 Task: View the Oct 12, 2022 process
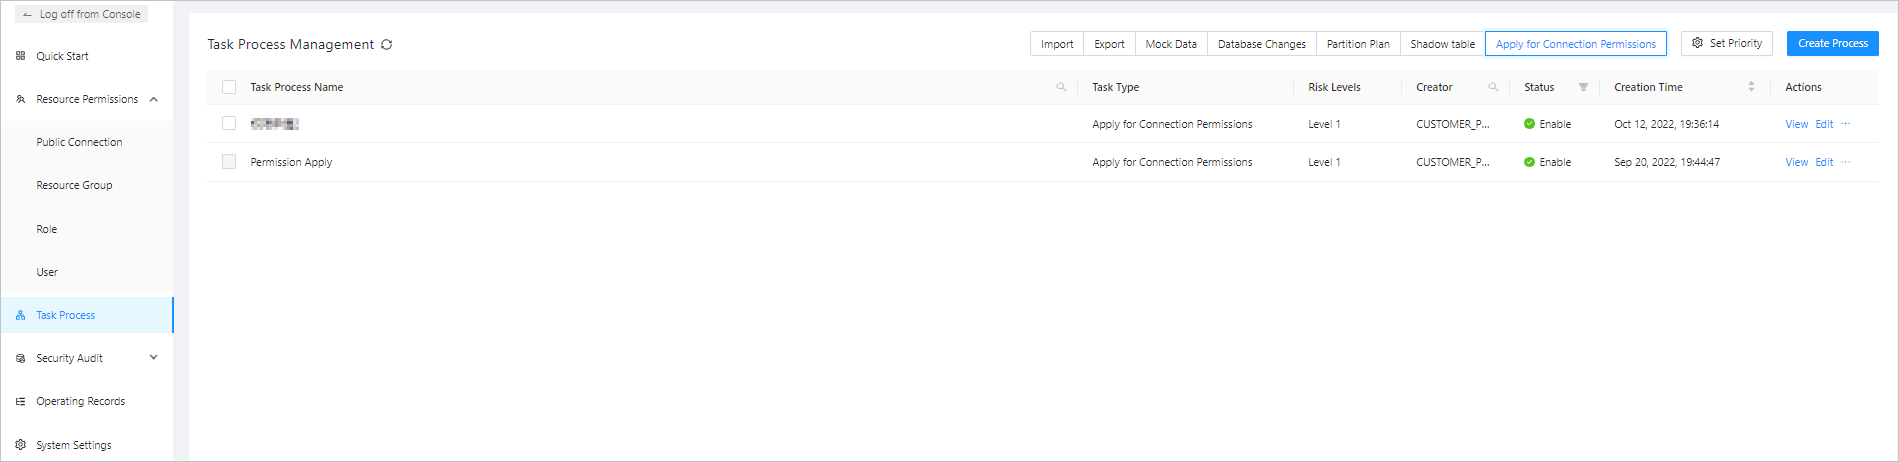pyautogui.click(x=1797, y=124)
